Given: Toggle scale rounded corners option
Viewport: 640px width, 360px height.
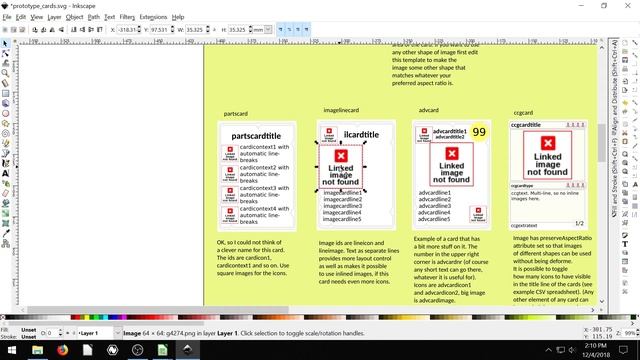Looking at the screenshot, I should pyautogui.click(x=289, y=29).
